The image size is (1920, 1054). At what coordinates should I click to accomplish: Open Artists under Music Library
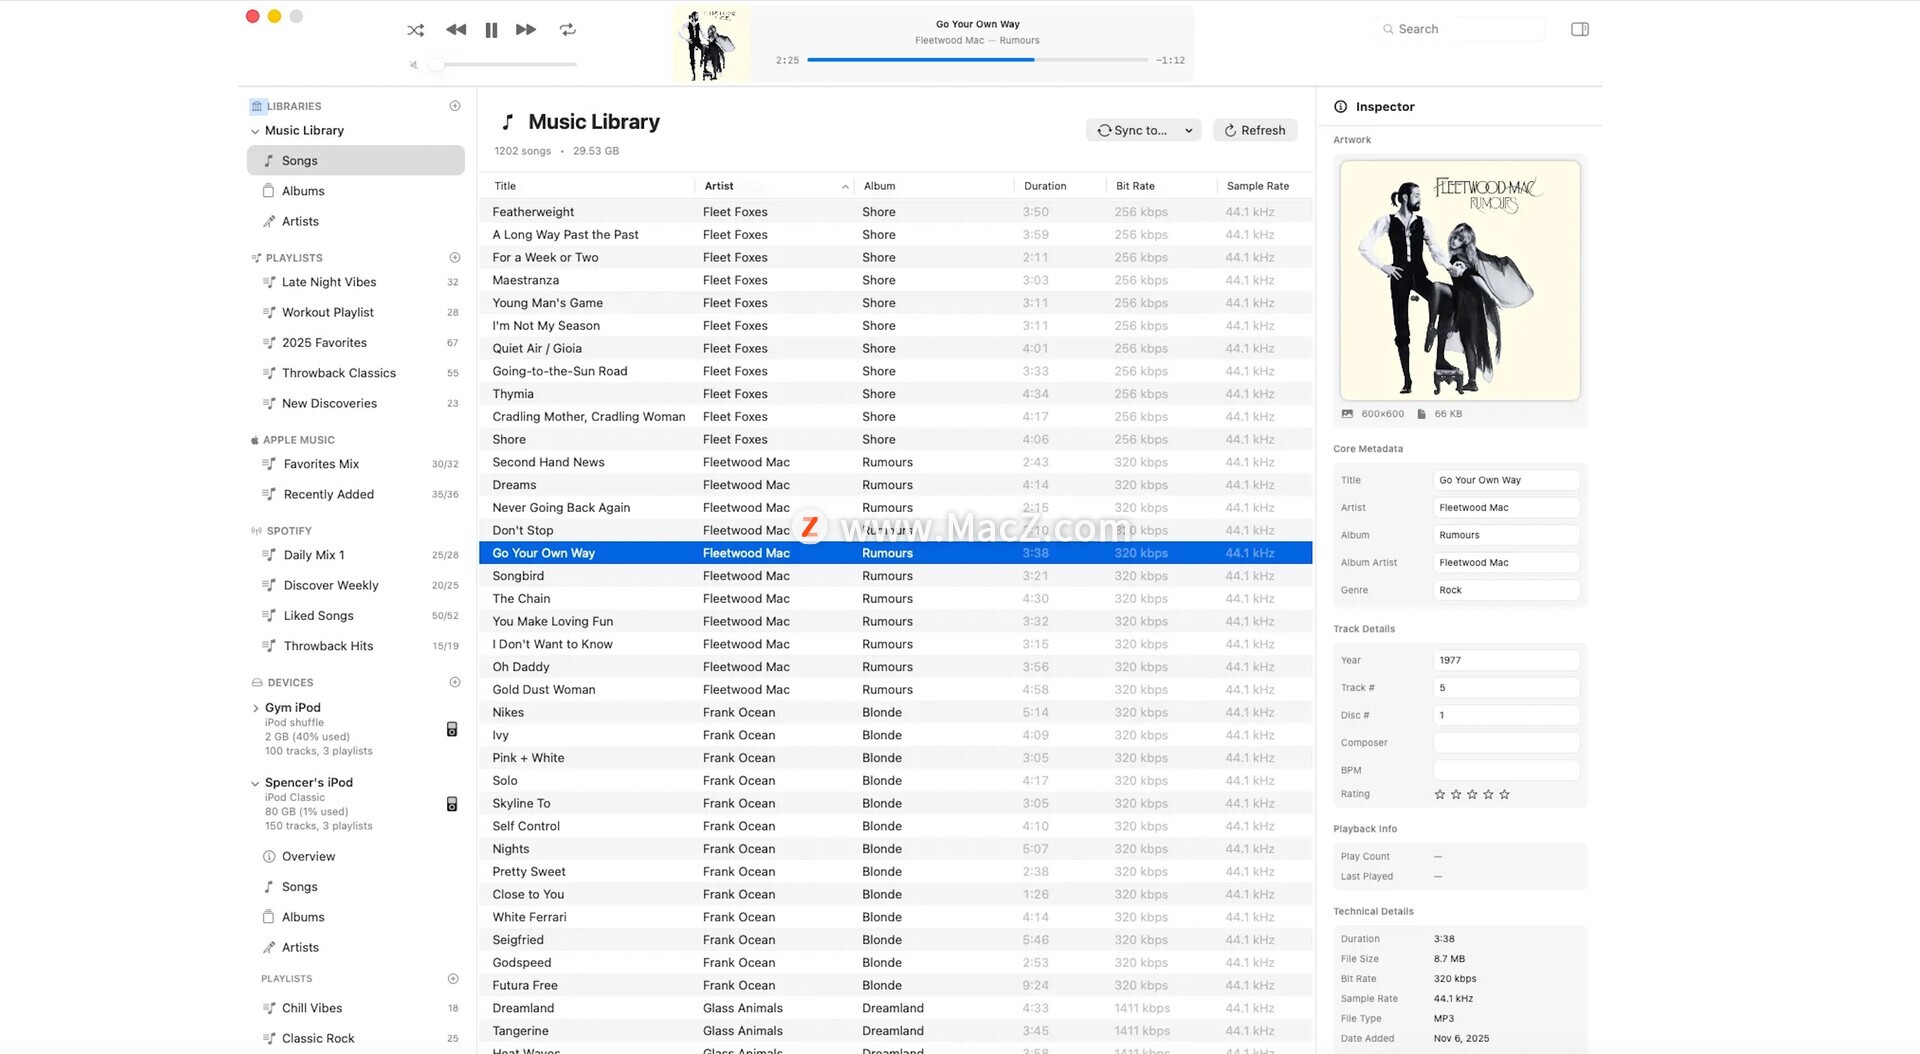[356, 221]
